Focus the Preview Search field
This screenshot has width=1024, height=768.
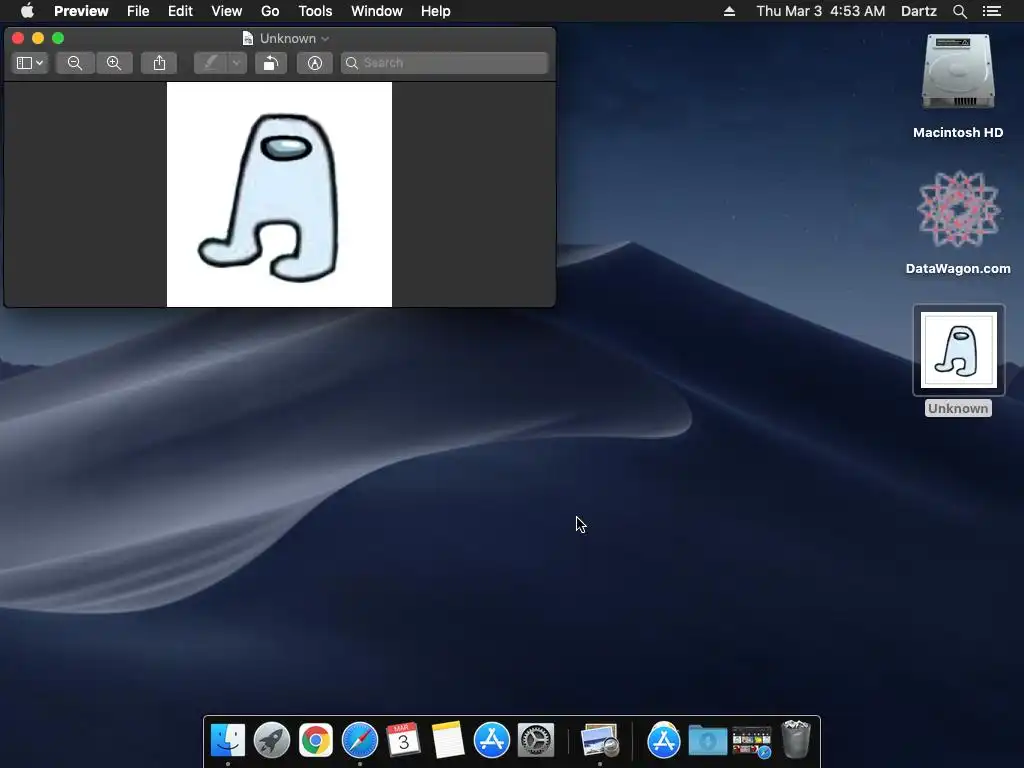click(444, 63)
